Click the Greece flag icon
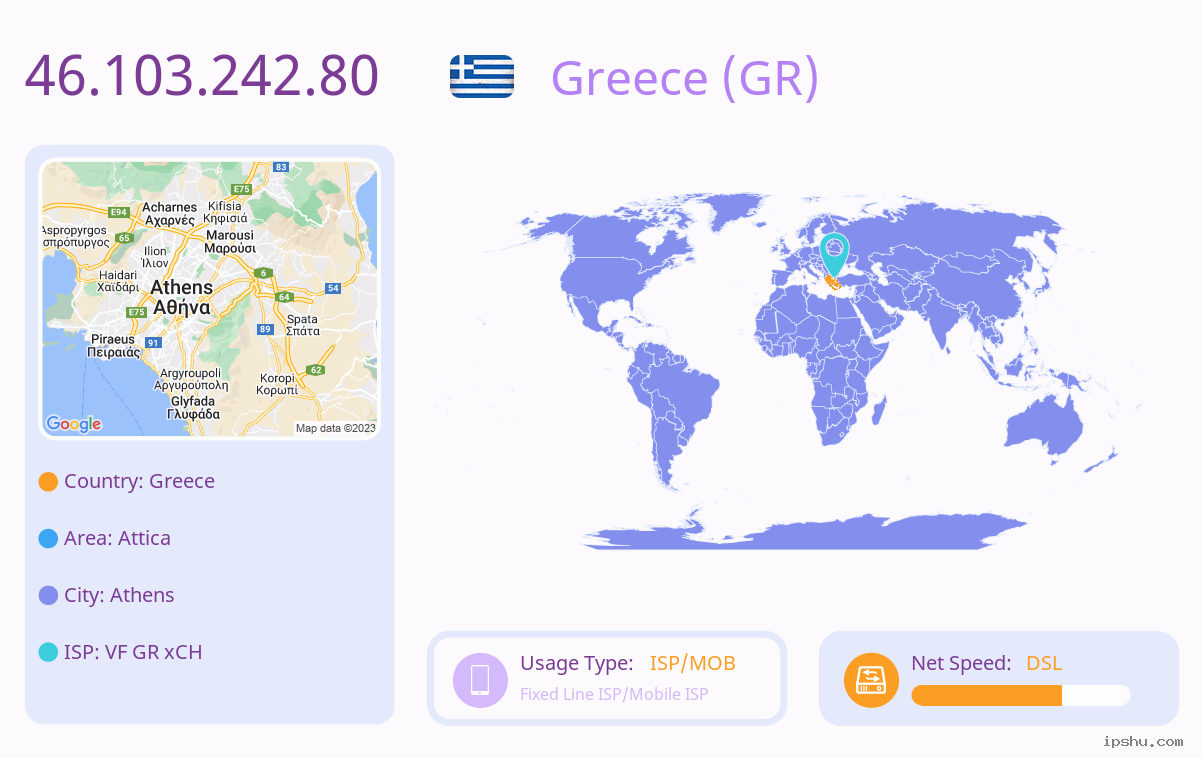 tap(482, 76)
